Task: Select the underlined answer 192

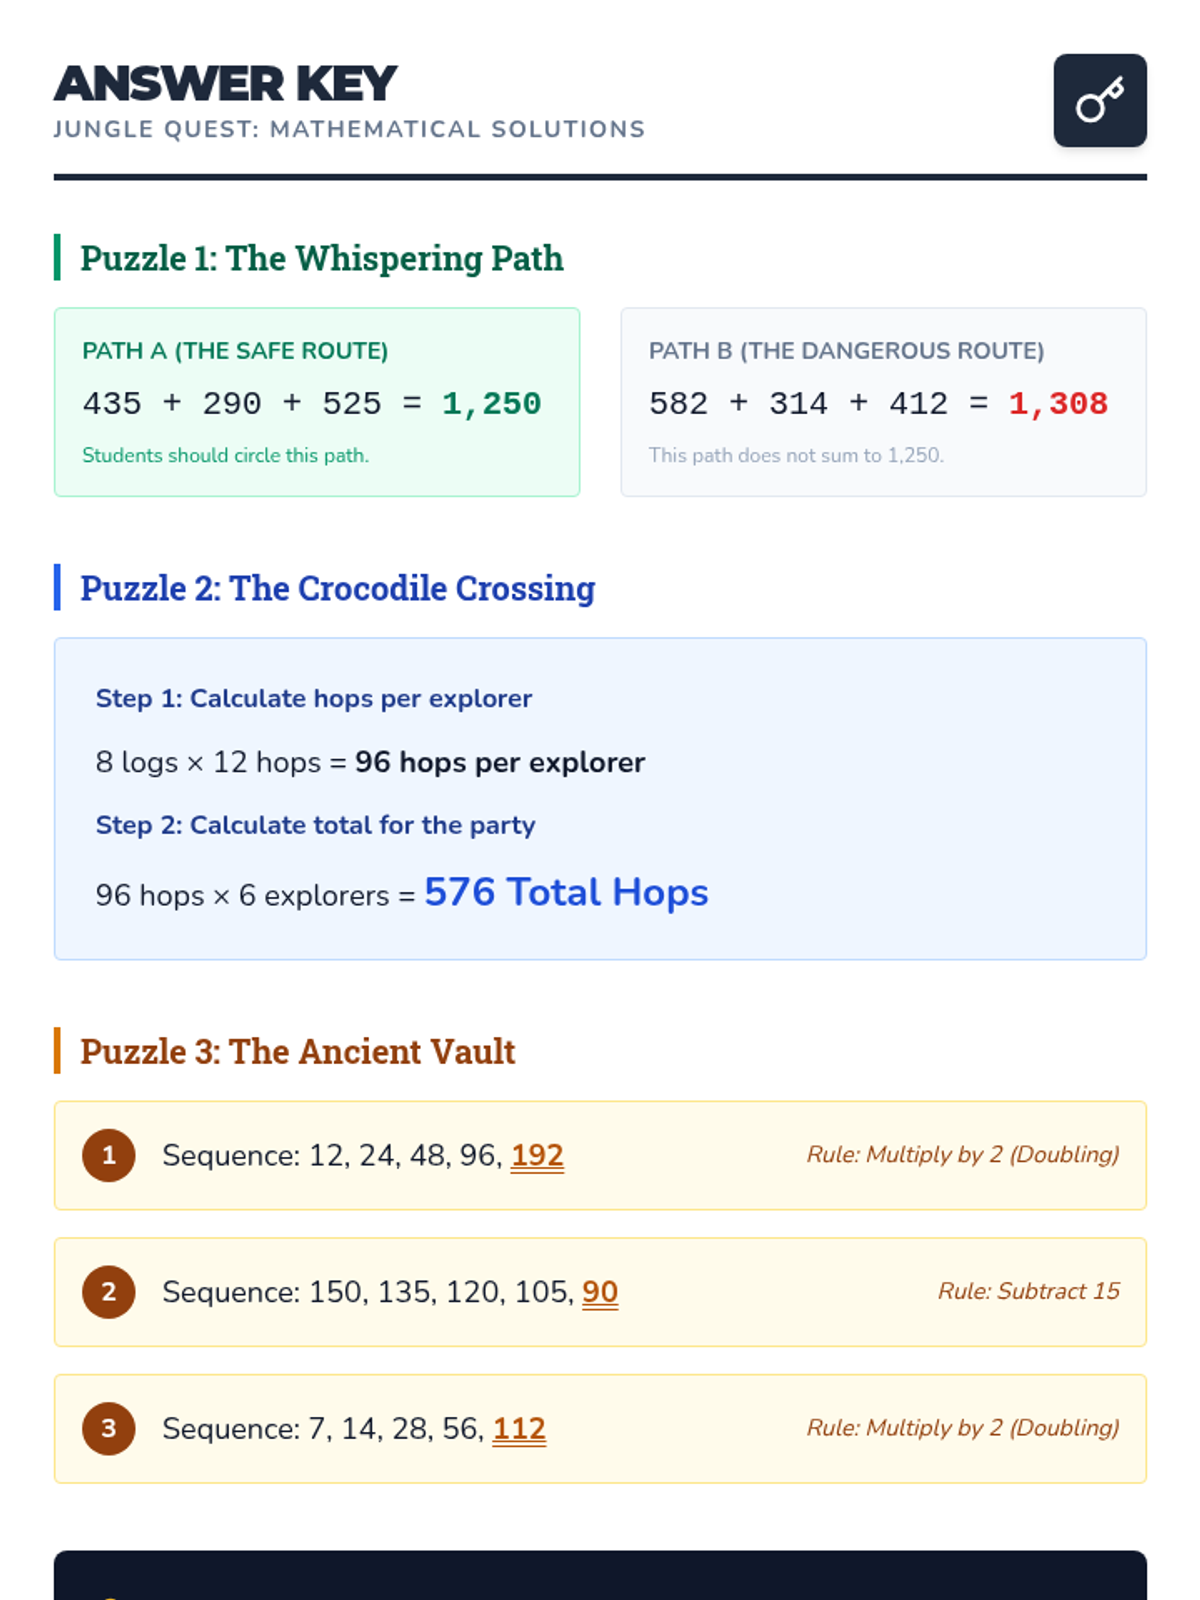Action: (537, 1156)
